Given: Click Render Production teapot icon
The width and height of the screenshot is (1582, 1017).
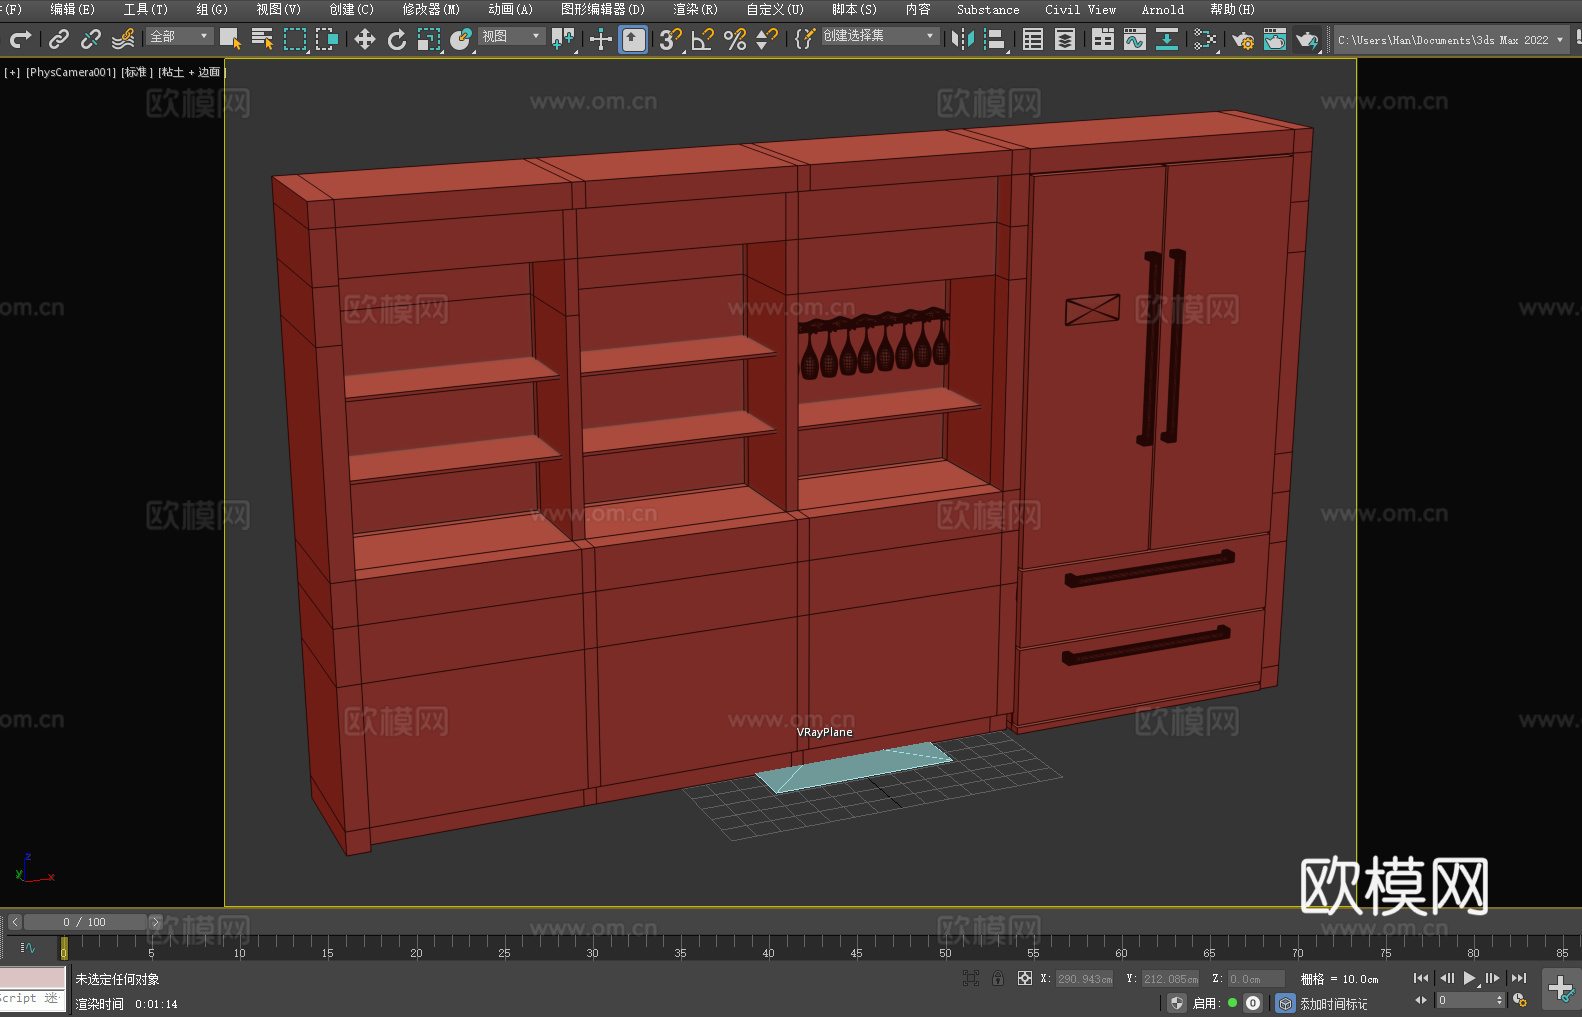Looking at the screenshot, I should pos(1307,40).
